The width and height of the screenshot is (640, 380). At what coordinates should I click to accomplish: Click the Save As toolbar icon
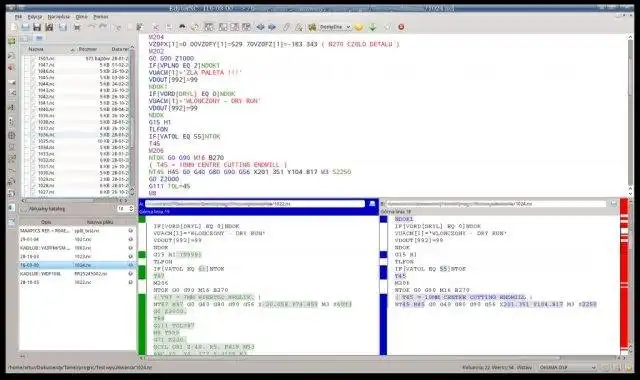coord(49,27)
